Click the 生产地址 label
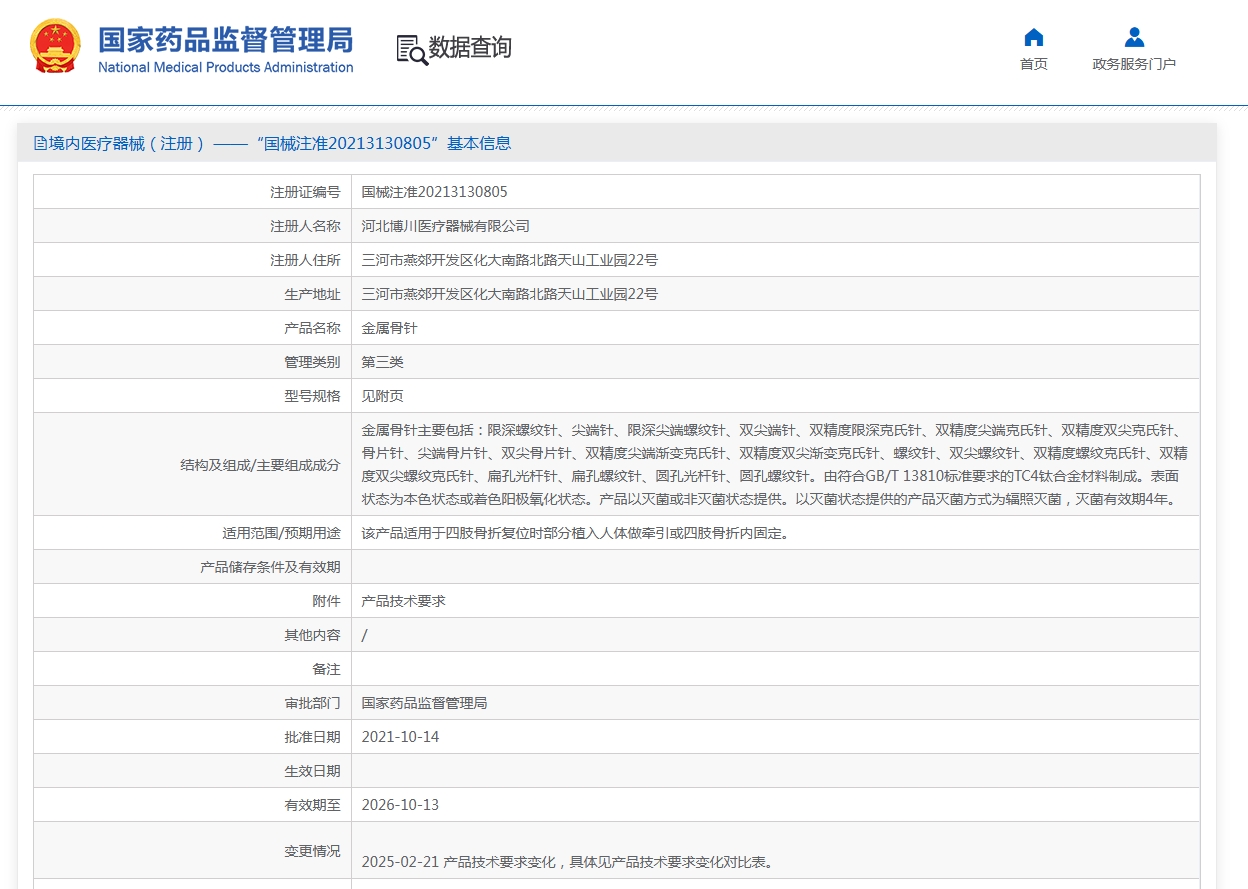The image size is (1248, 889). 312,294
